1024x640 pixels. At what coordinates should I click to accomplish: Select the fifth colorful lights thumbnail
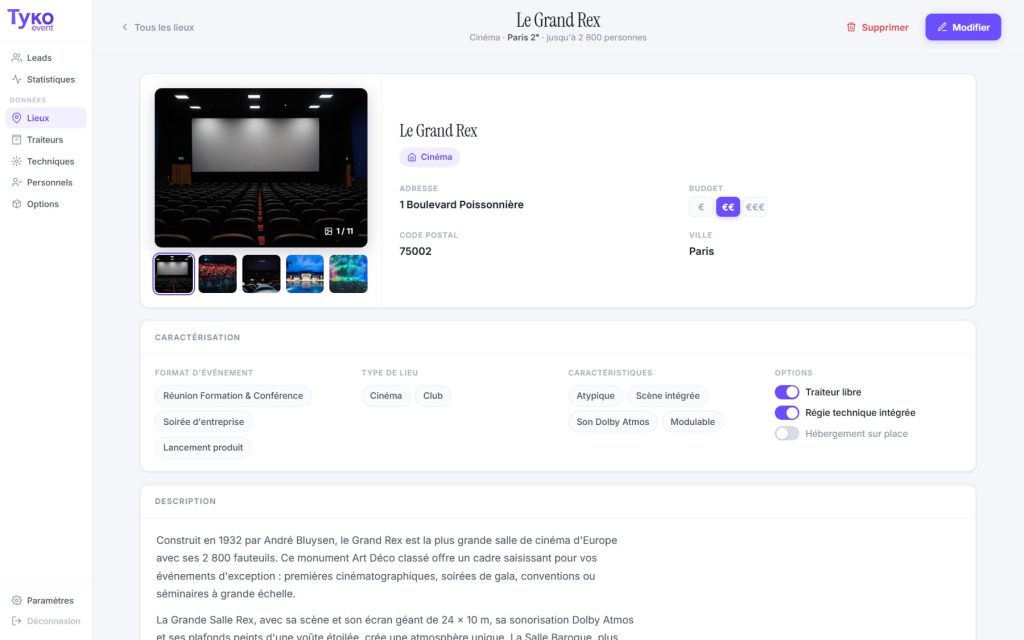[x=348, y=274]
